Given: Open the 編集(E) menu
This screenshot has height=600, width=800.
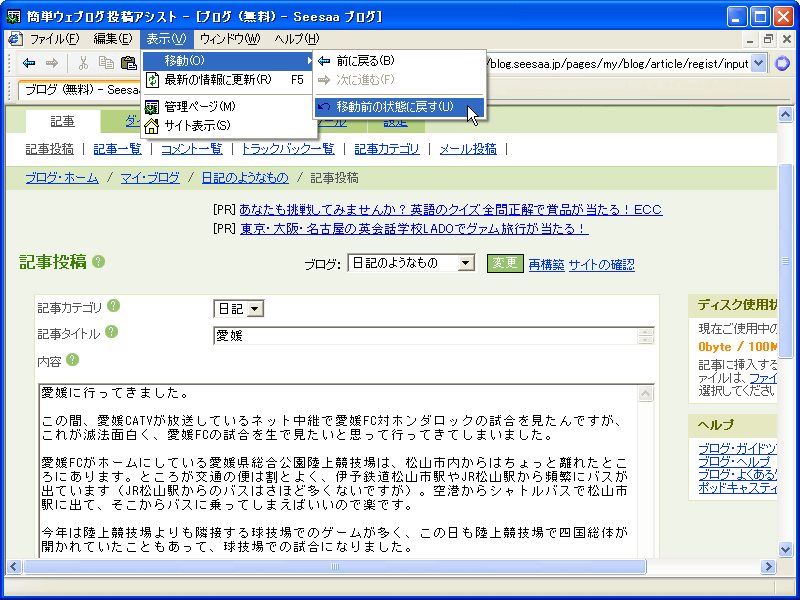Looking at the screenshot, I should click(x=113, y=39).
